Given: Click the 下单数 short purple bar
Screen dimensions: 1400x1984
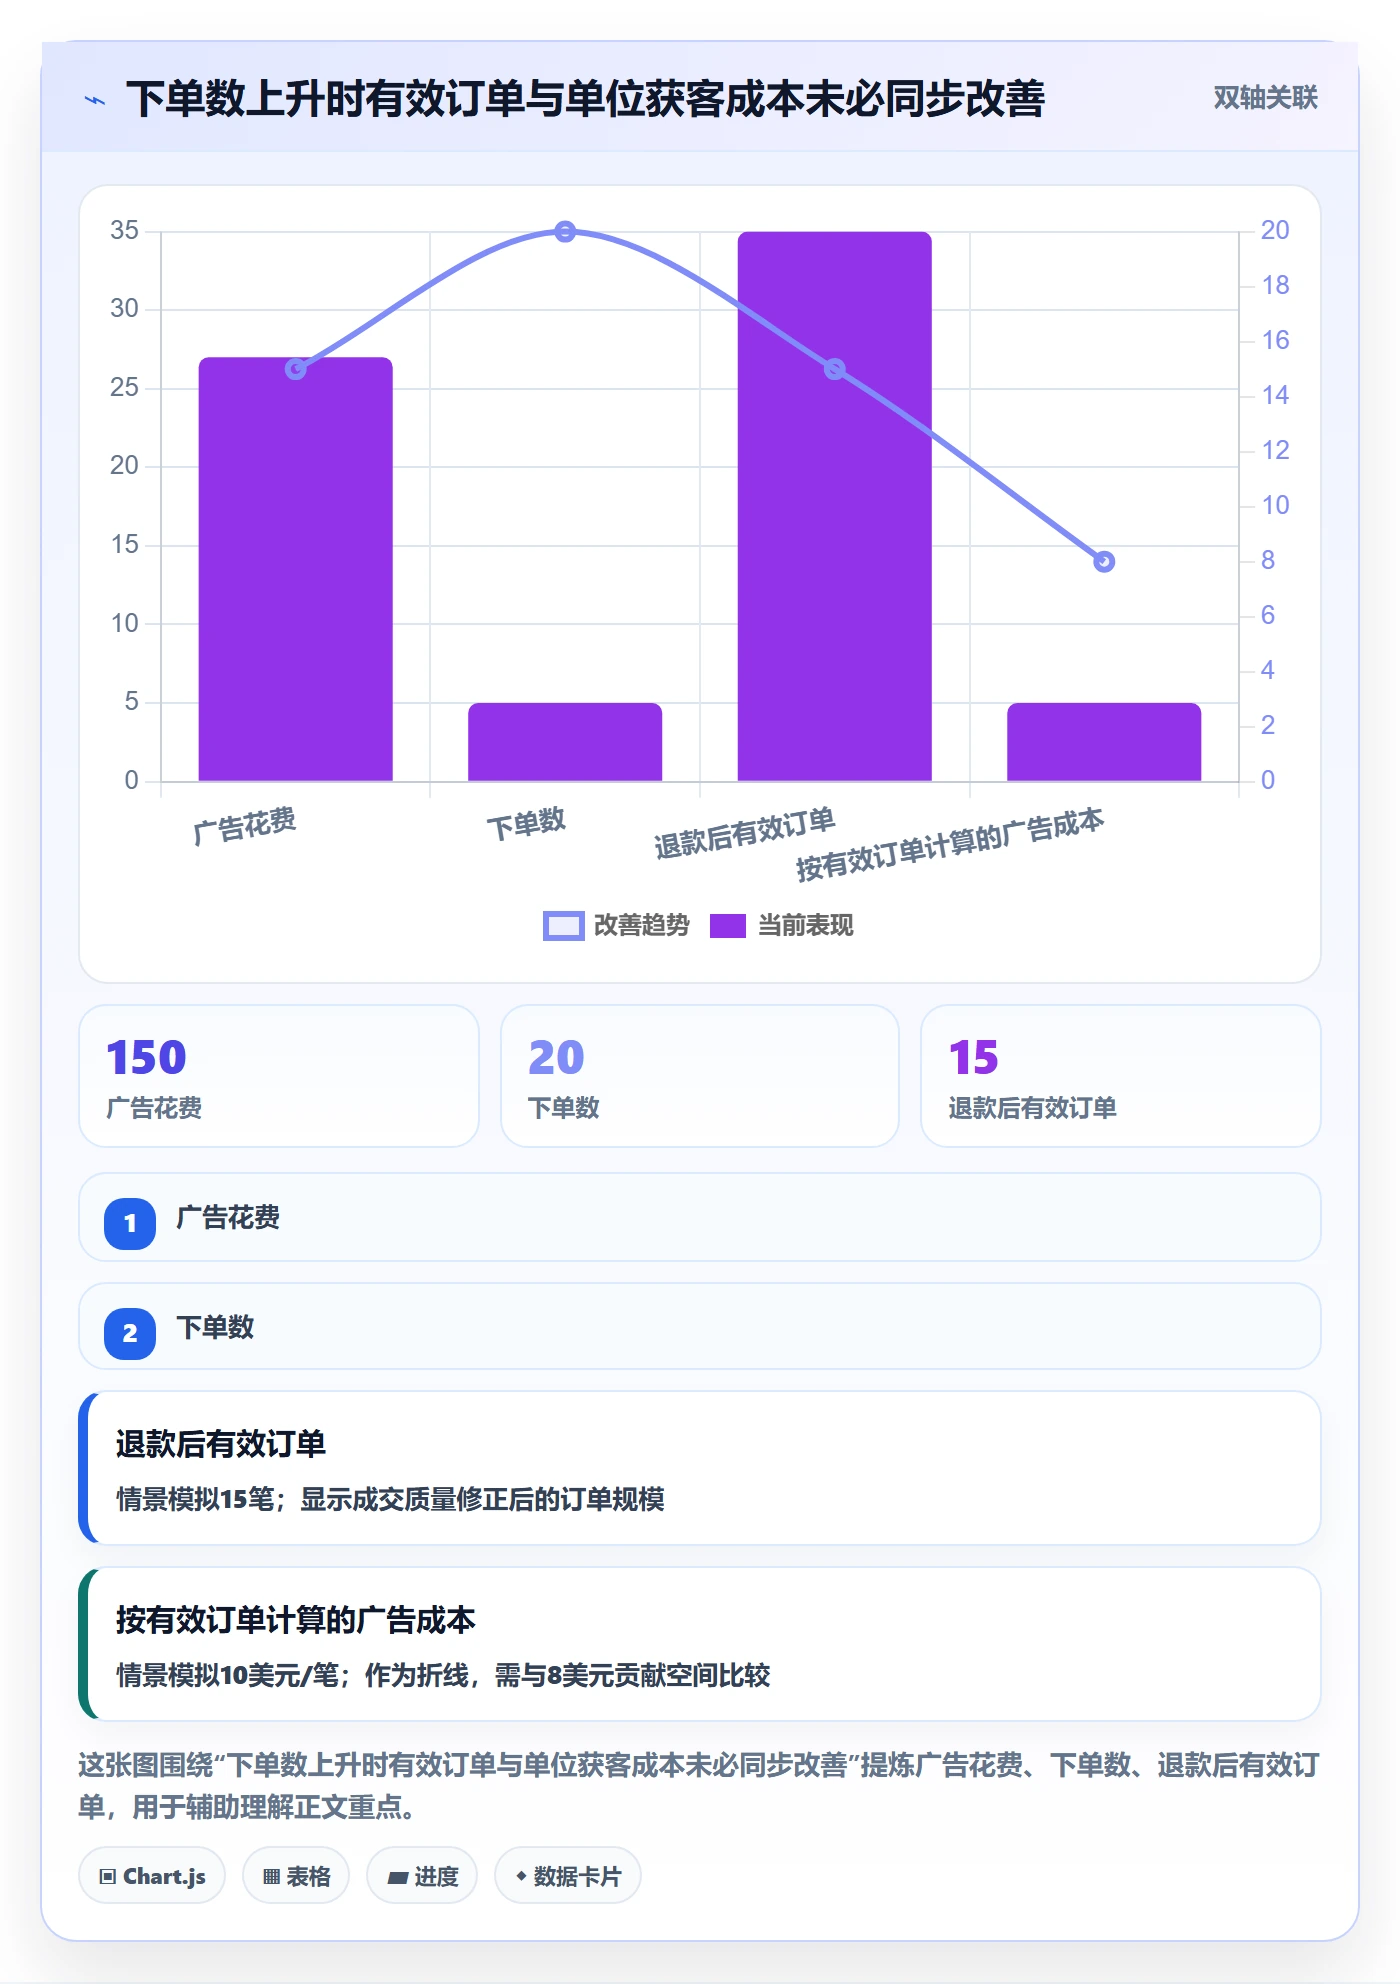Looking at the screenshot, I should pos(565,742).
